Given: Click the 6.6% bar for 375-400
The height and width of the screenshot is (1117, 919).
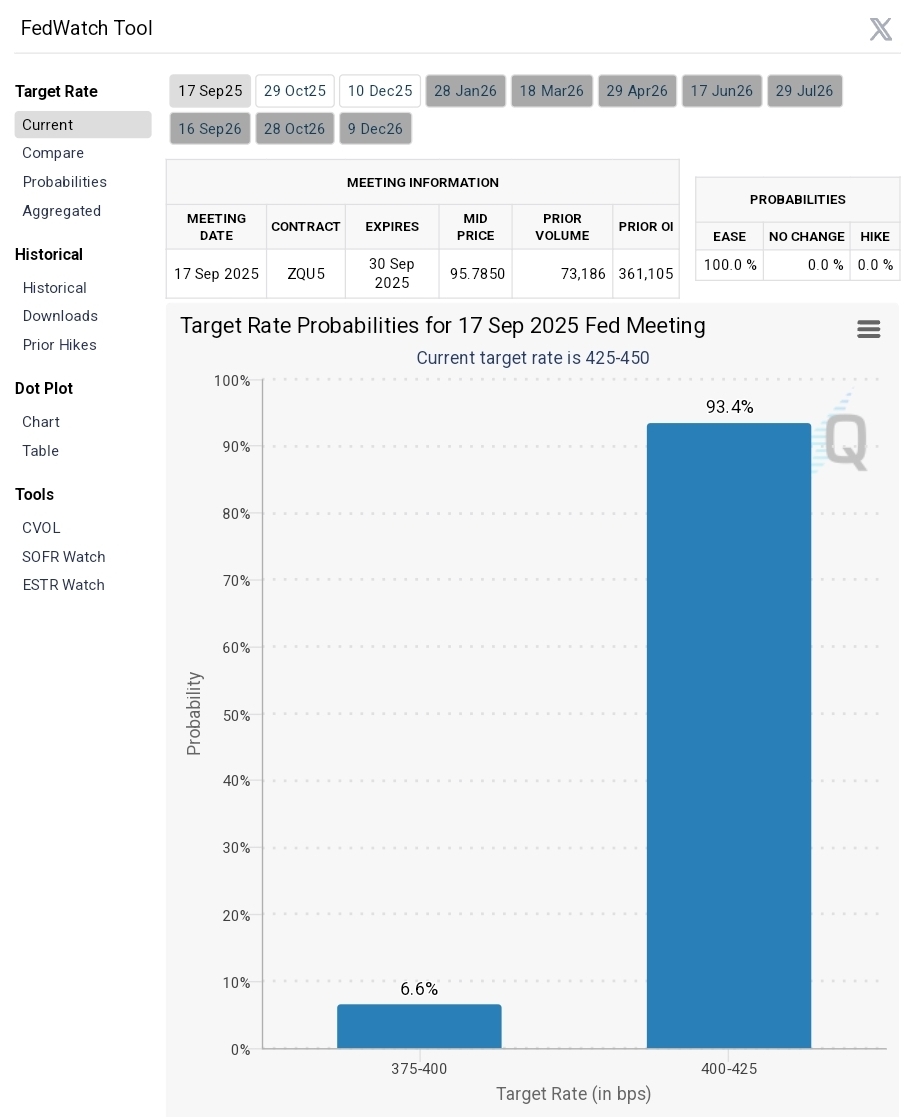Looking at the screenshot, I should 419,1027.
